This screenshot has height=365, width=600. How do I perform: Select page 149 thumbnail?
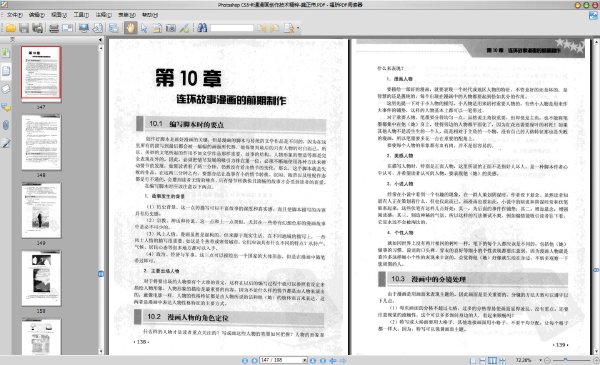click(41, 210)
